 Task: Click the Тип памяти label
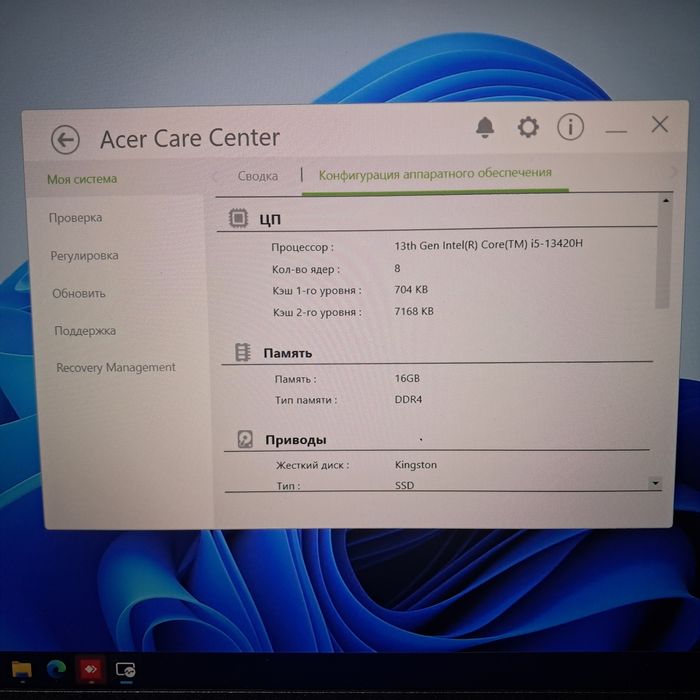pyautogui.click(x=306, y=400)
